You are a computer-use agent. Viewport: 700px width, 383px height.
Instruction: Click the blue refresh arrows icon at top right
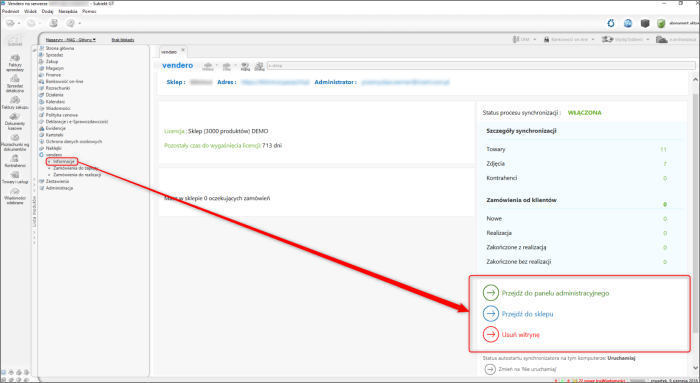coord(611,23)
